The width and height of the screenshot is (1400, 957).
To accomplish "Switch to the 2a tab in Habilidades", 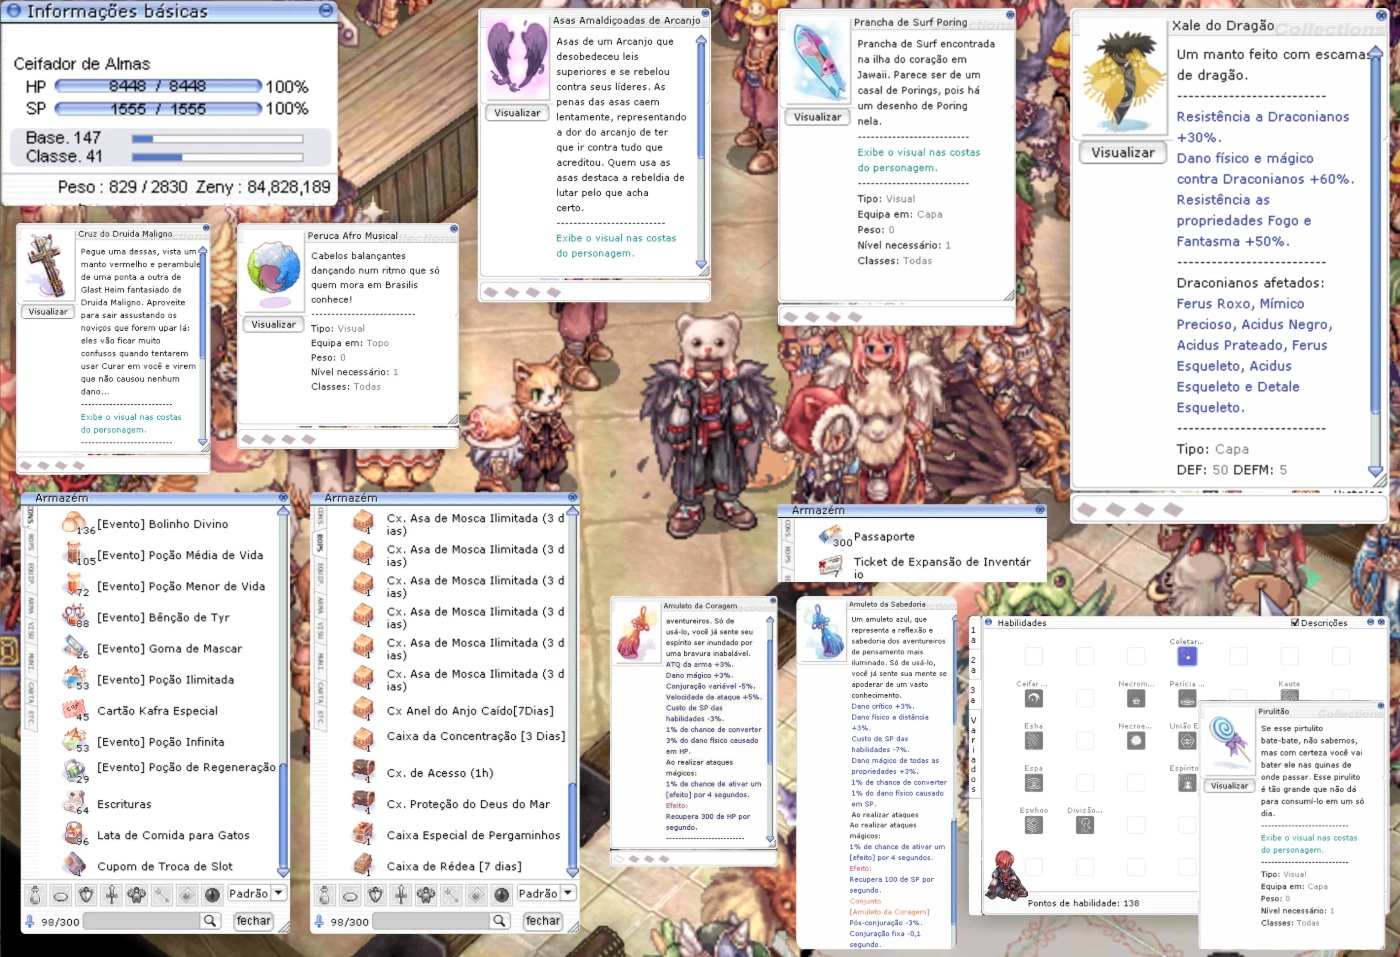I will point(973,665).
